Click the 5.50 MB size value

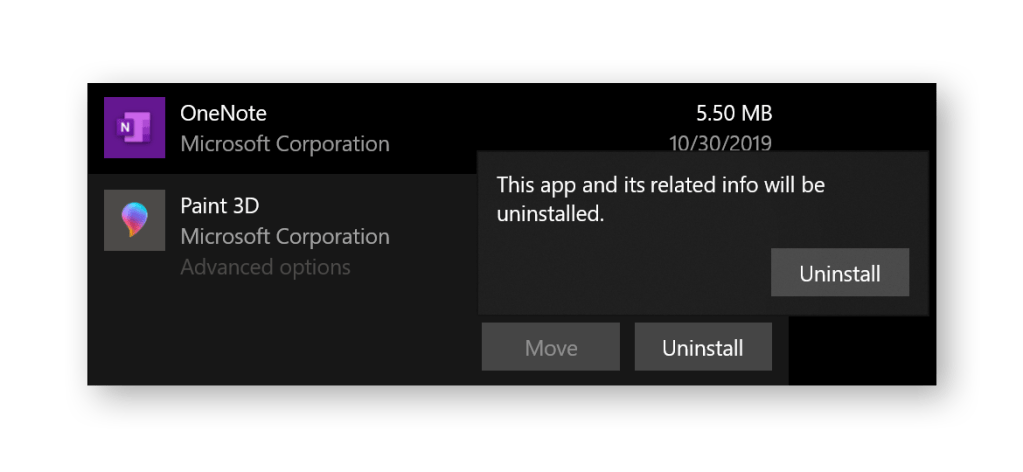734,113
